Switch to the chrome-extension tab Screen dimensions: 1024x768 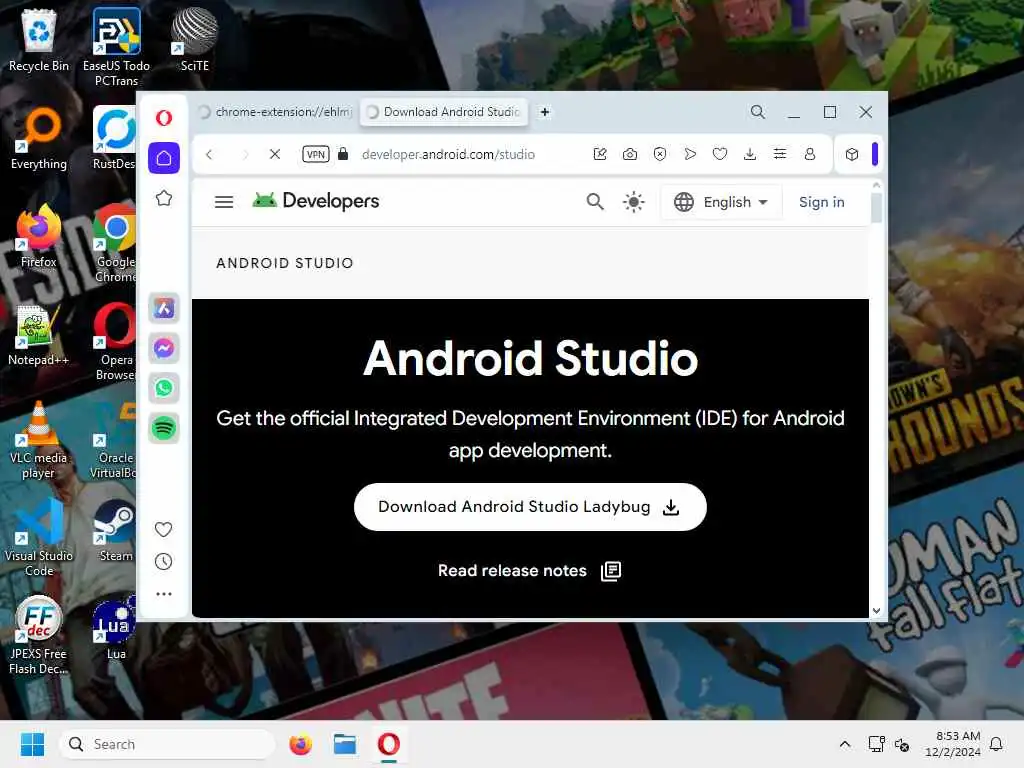click(275, 112)
